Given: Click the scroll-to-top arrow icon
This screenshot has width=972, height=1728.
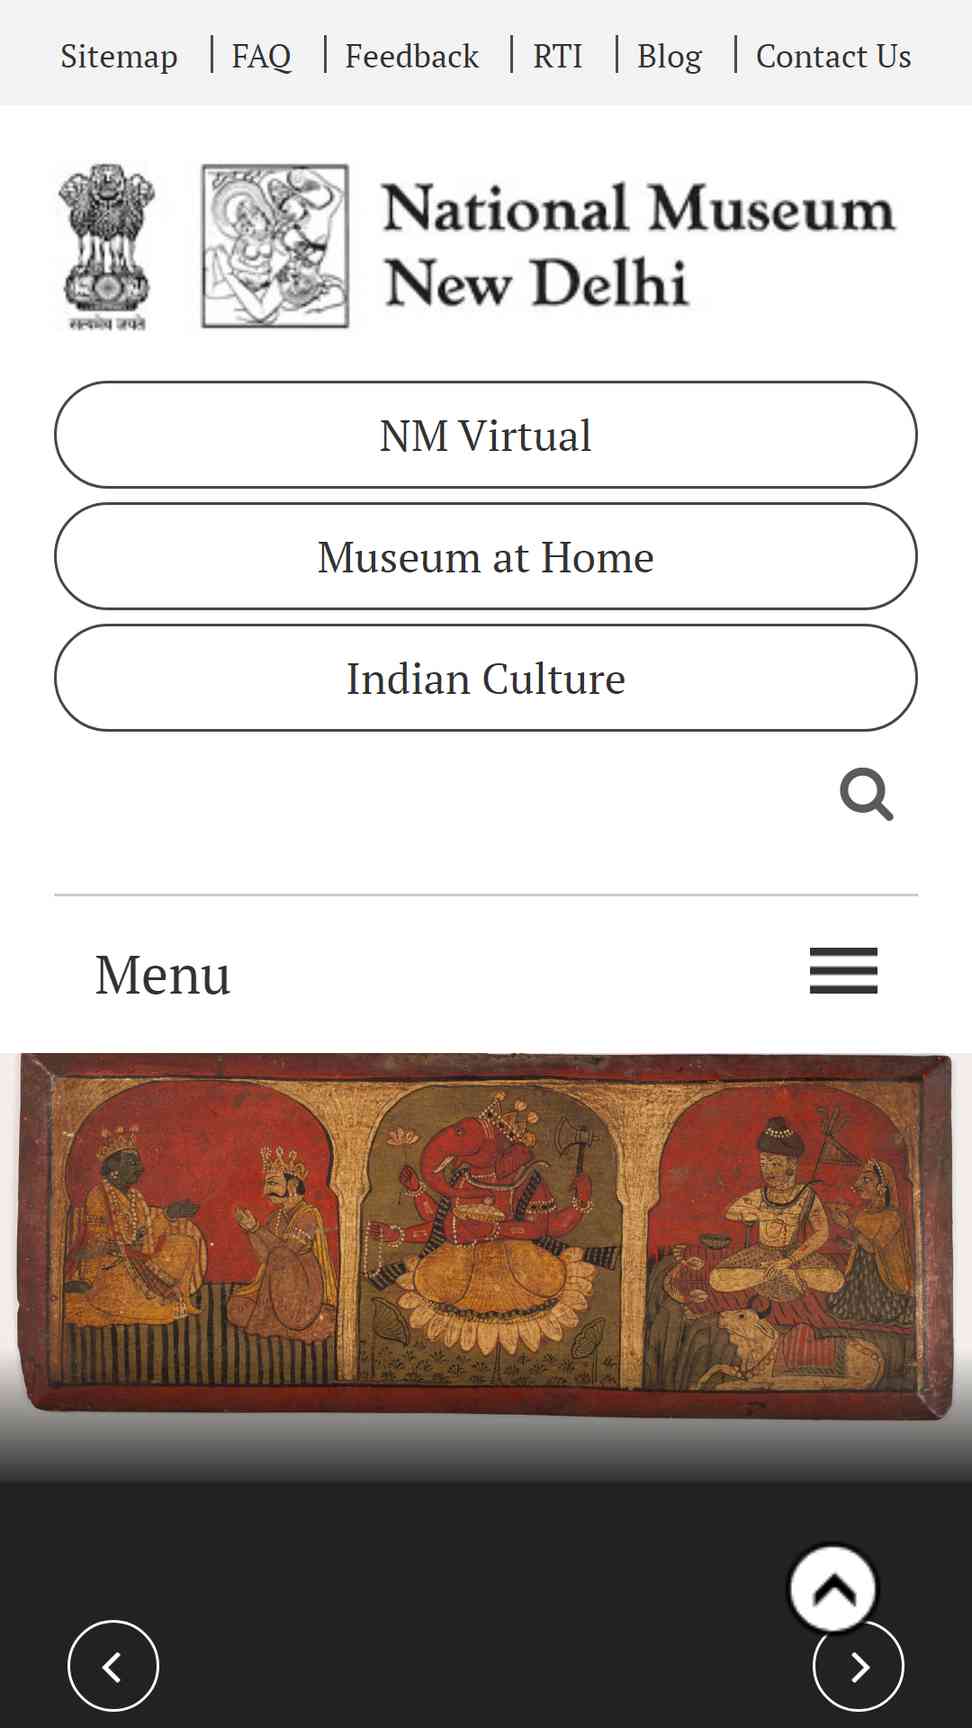Looking at the screenshot, I should tap(833, 1589).
